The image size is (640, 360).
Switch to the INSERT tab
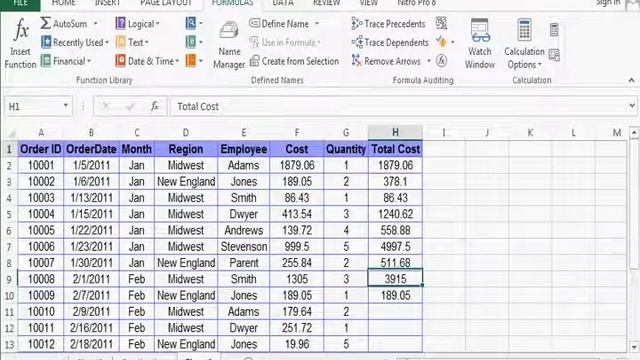(x=107, y=3)
